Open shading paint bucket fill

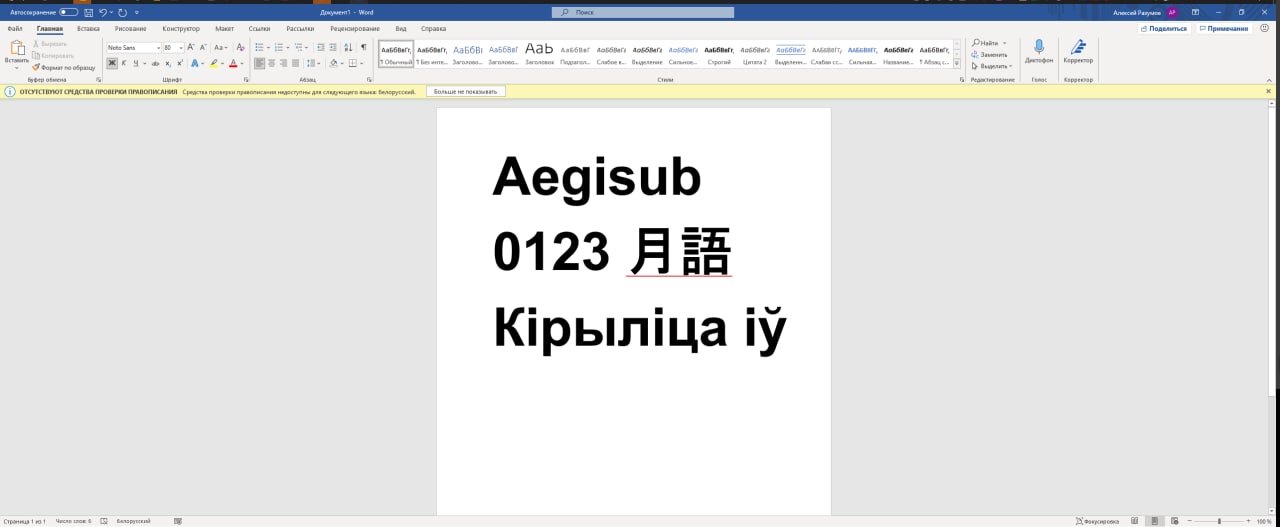tap(333, 63)
